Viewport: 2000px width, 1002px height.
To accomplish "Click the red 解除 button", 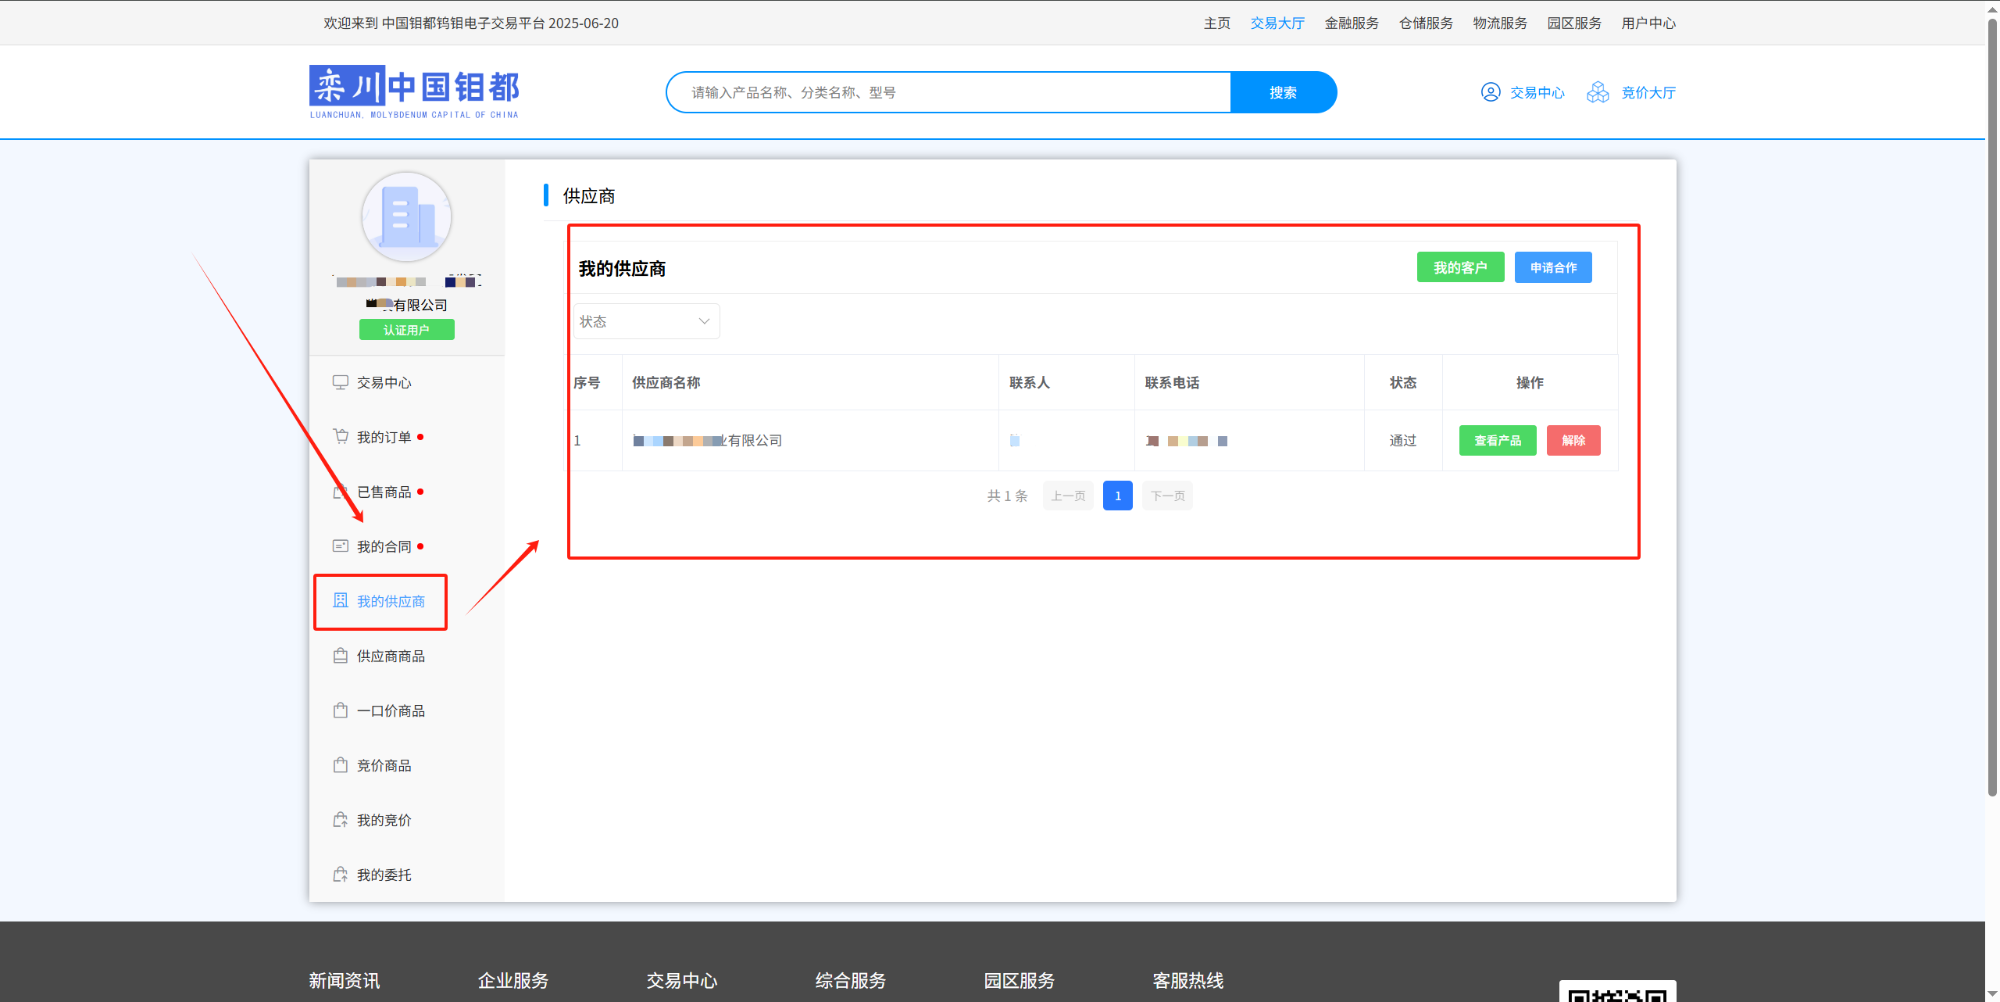I will click(x=1573, y=440).
